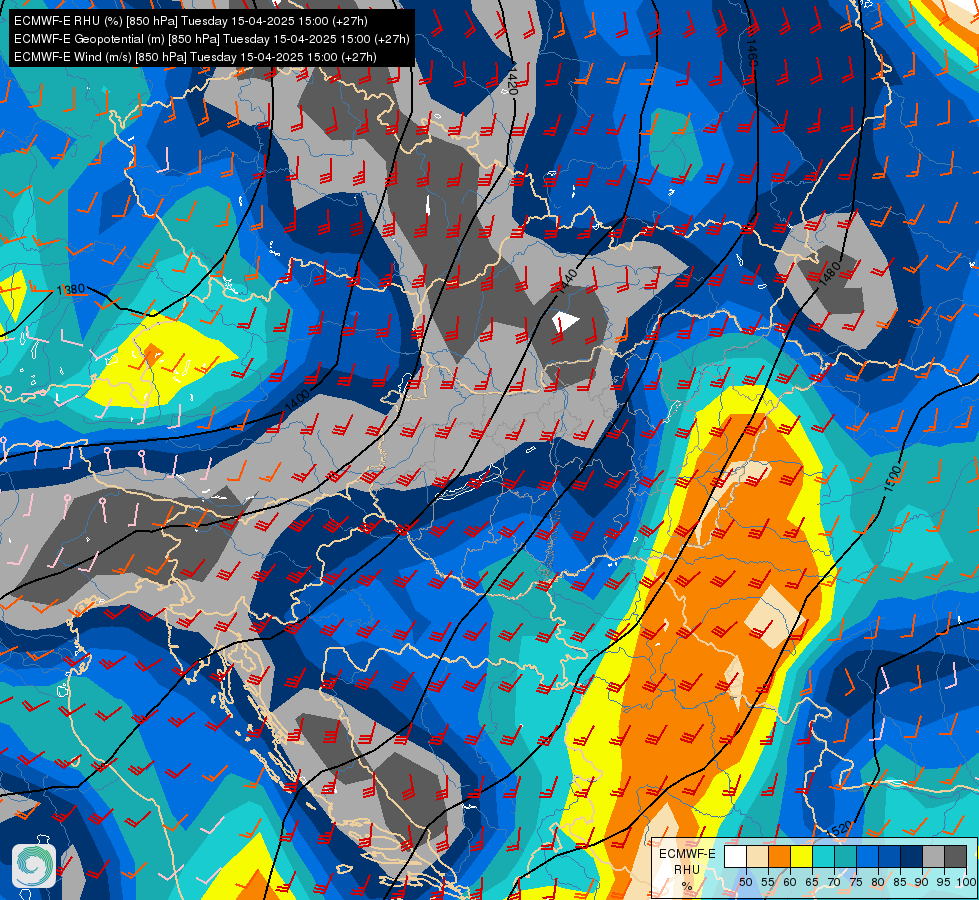Image resolution: width=979 pixels, height=900 pixels.
Task: Click the legend value 85
Action: point(900,882)
